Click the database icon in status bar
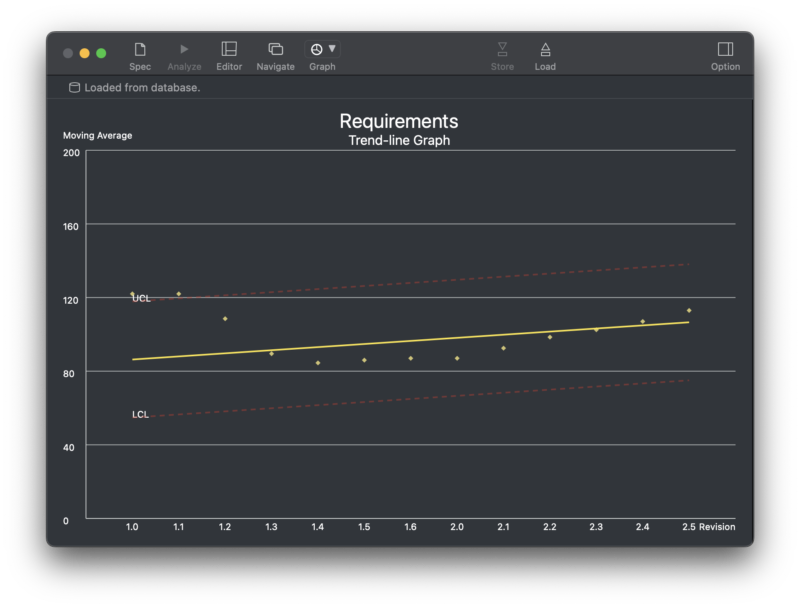 [x=74, y=88]
